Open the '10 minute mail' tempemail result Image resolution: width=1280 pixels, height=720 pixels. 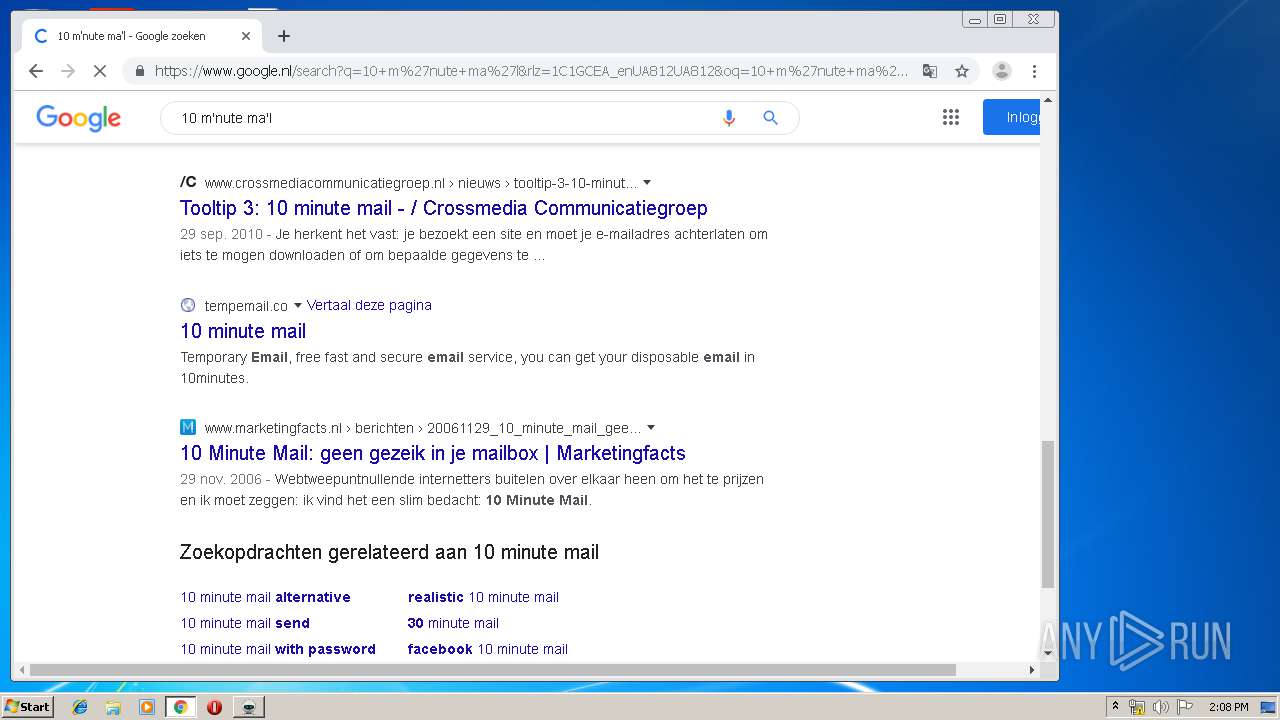point(243,331)
